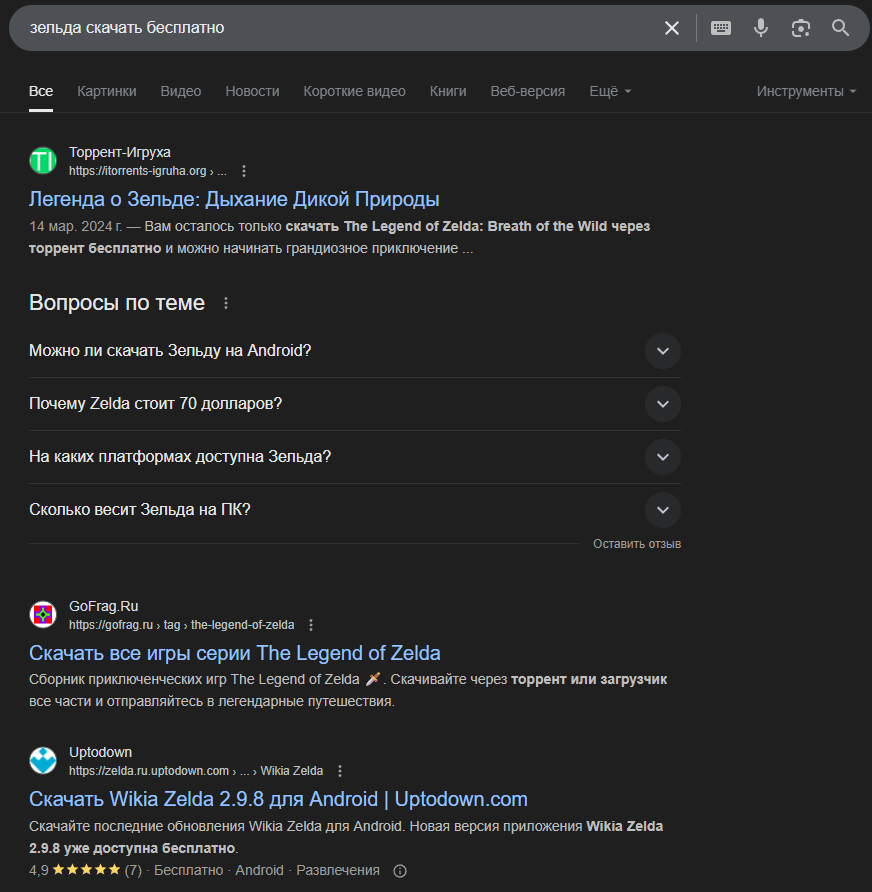Image resolution: width=872 pixels, height=892 pixels.
Task: Click the 'торрент или загрузчик' bold snippet text
Action: 589,679
